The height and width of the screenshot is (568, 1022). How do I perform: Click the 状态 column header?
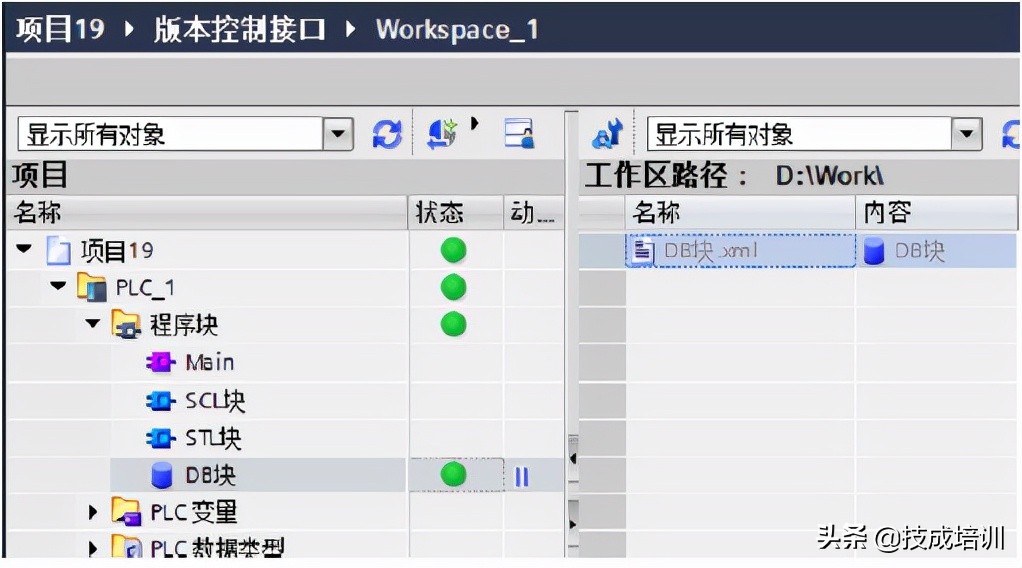tap(455, 213)
